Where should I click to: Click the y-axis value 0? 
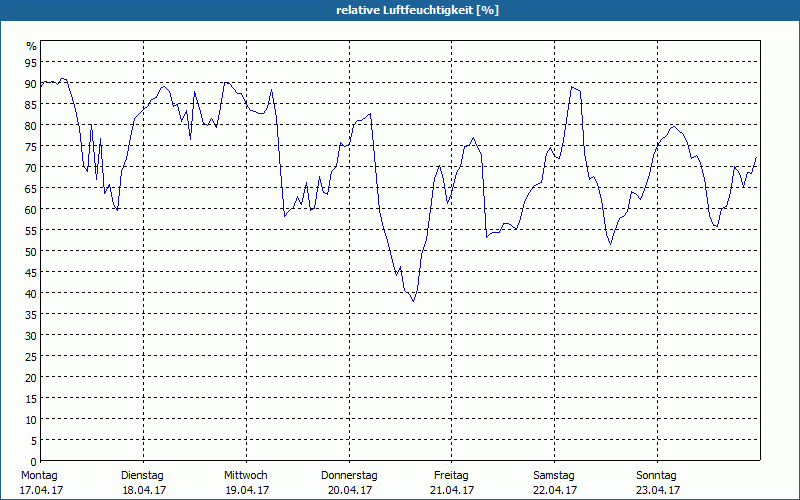click(x=34, y=462)
